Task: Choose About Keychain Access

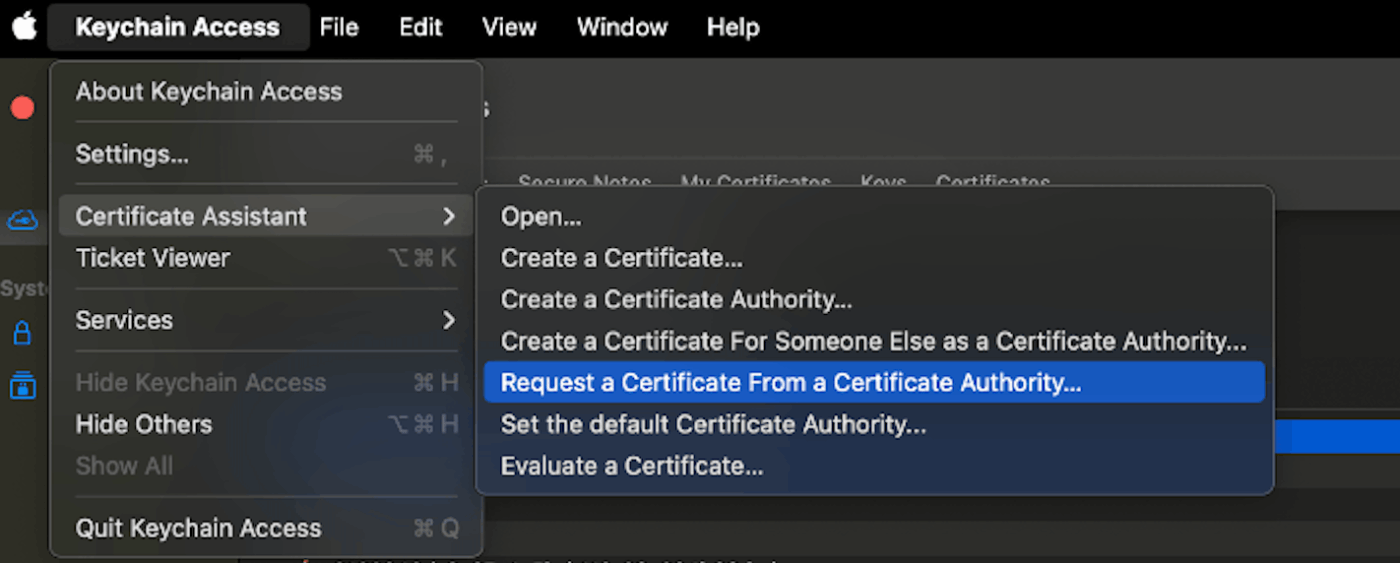Action: coord(266,92)
